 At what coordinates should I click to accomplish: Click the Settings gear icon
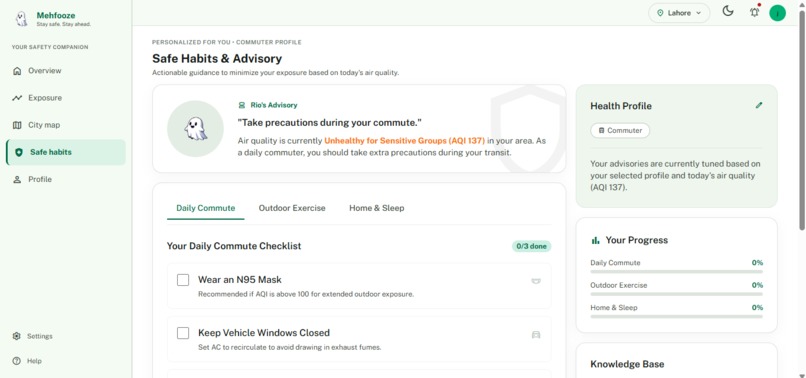tap(16, 336)
